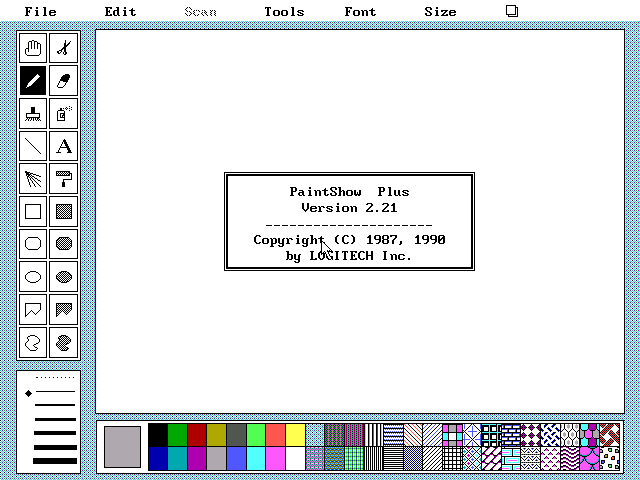Pick the blue zigzag pattern swatch

393,435
